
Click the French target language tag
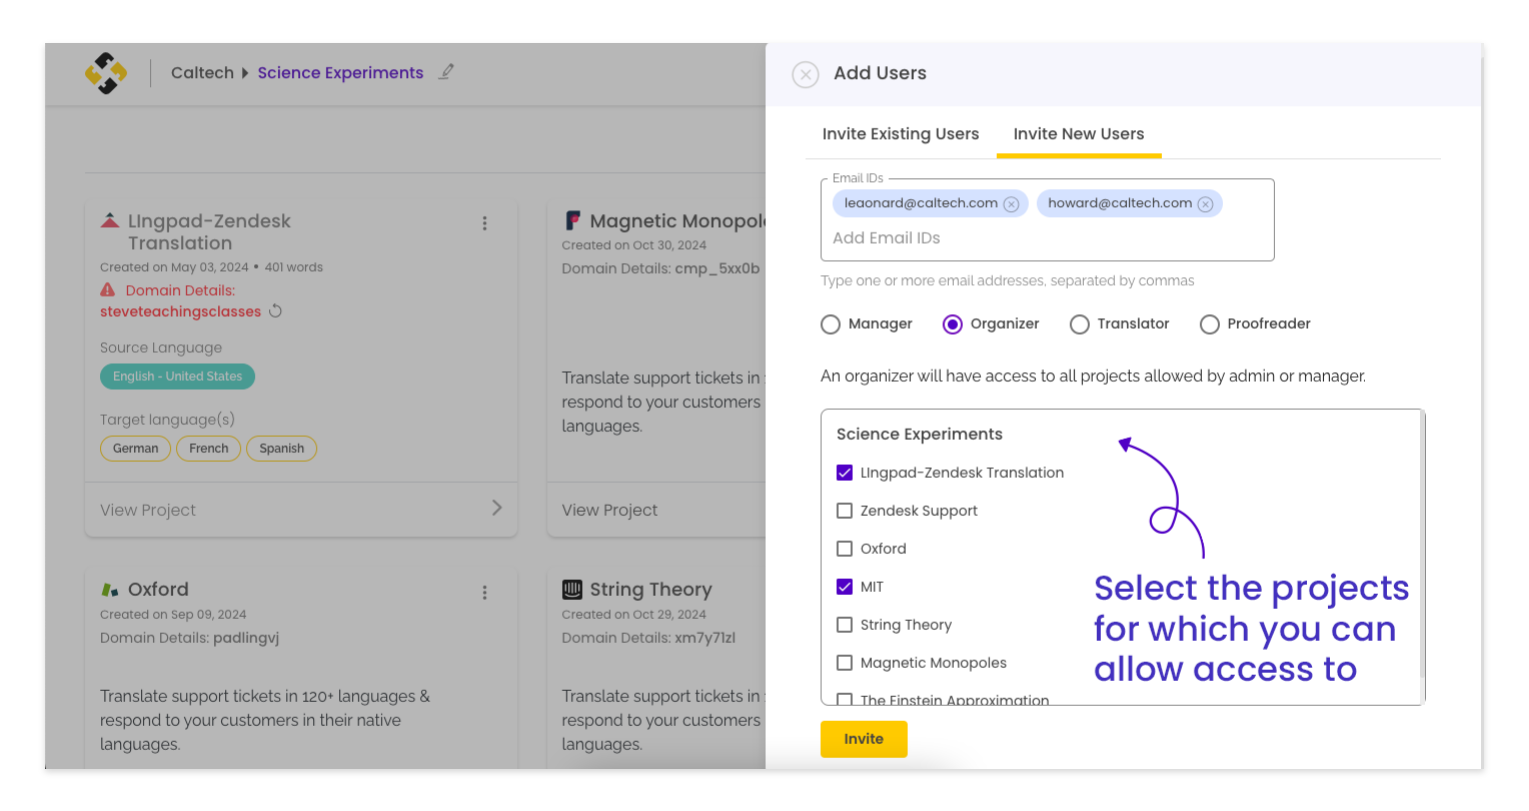click(x=208, y=449)
